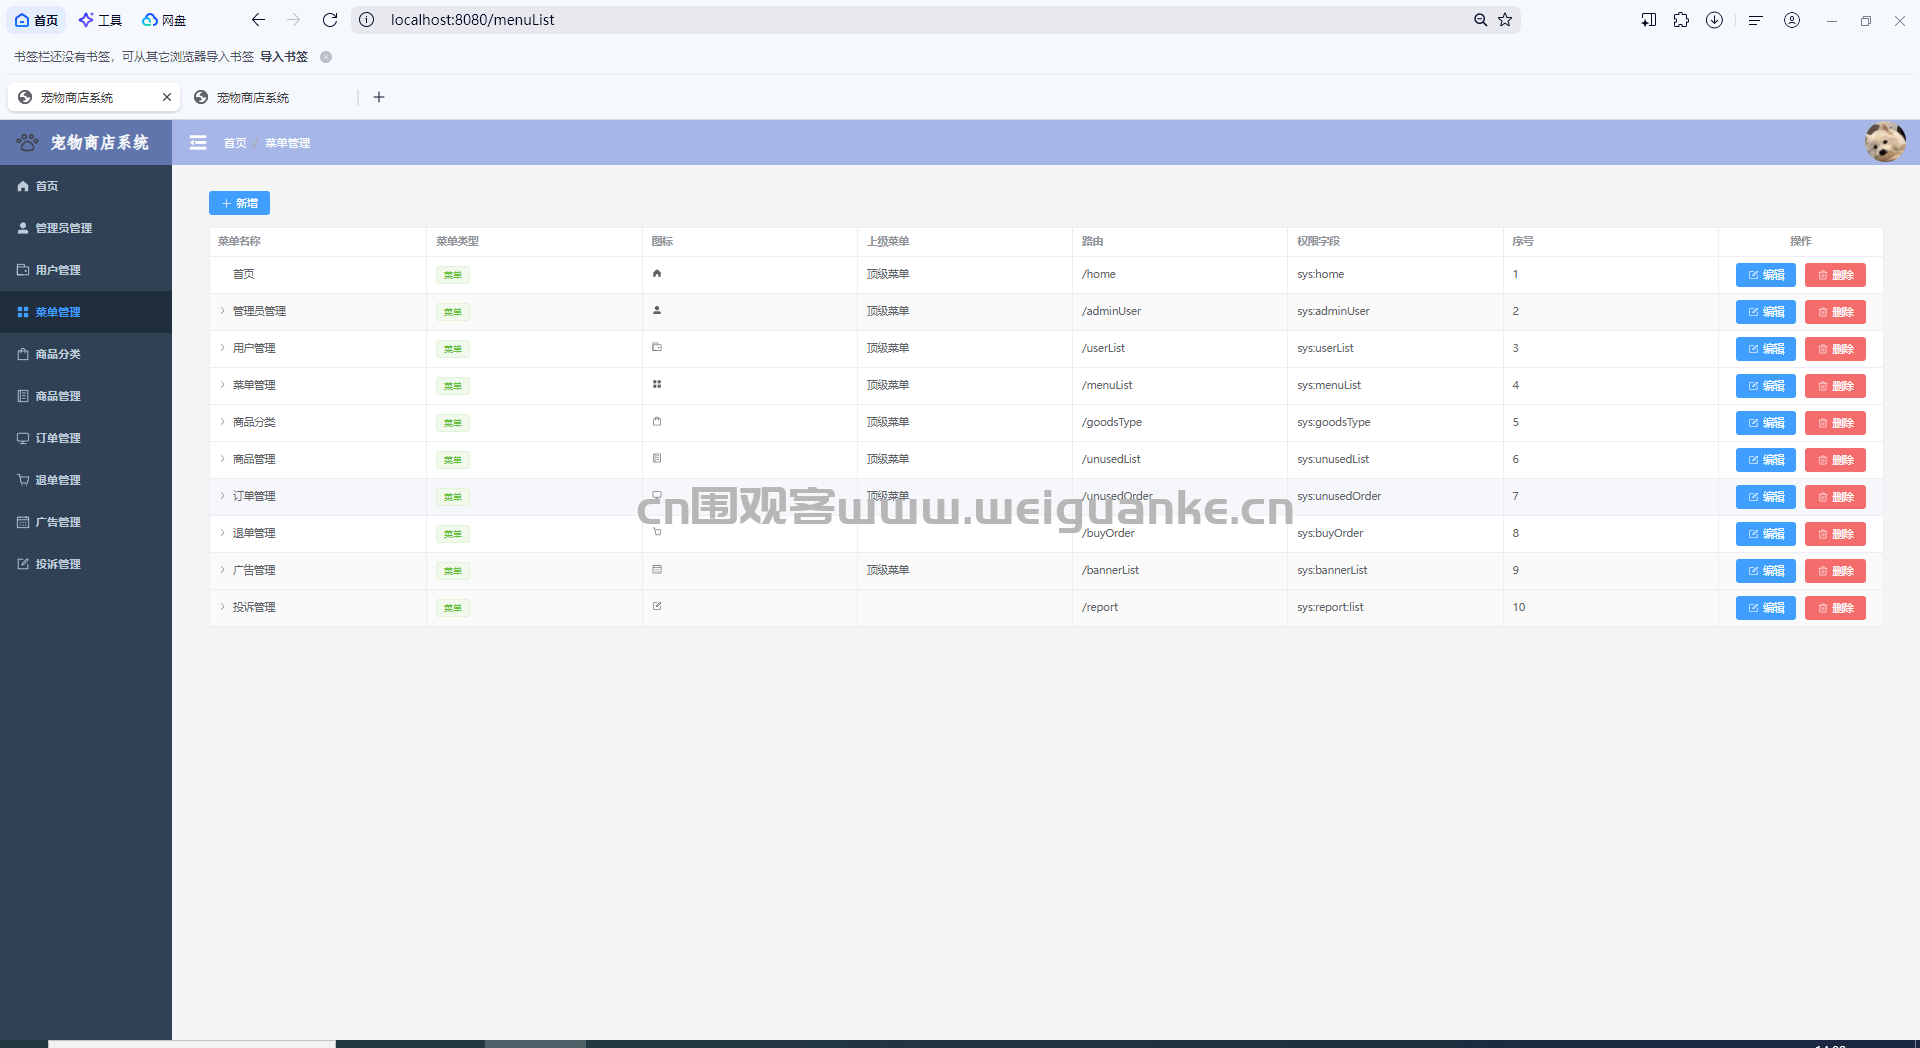Expand the 广告管理 table row

pos(222,570)
